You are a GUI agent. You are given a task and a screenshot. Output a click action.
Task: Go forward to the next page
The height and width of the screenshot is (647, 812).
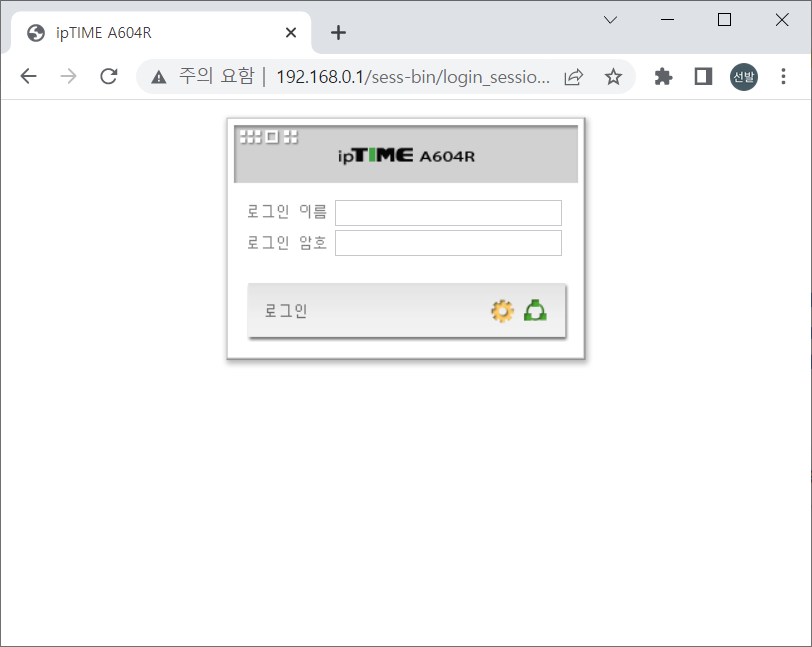68,77
